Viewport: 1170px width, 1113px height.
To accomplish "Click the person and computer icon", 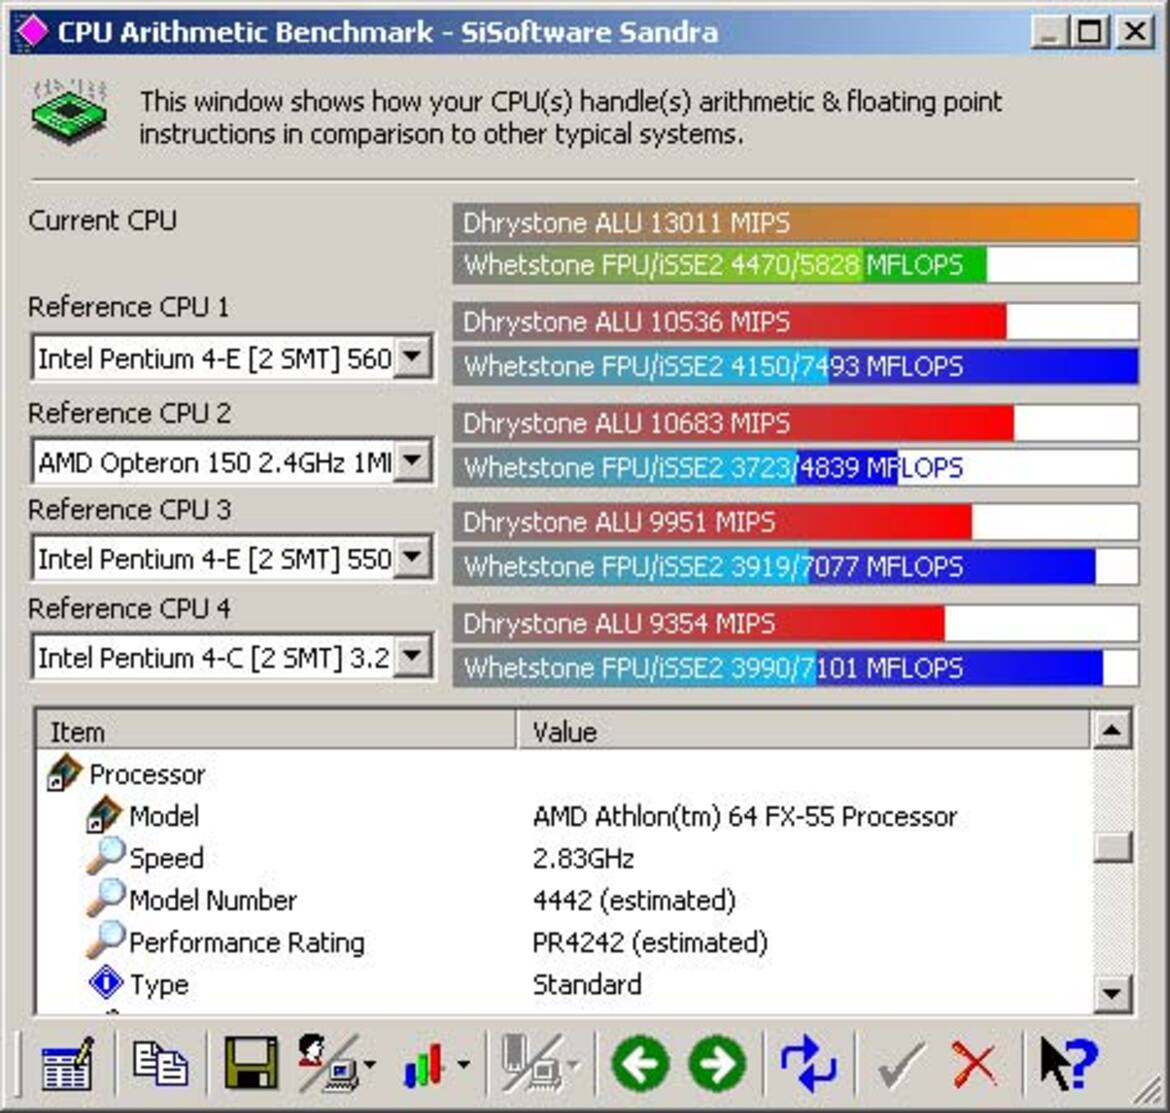I will [329, 1063].
